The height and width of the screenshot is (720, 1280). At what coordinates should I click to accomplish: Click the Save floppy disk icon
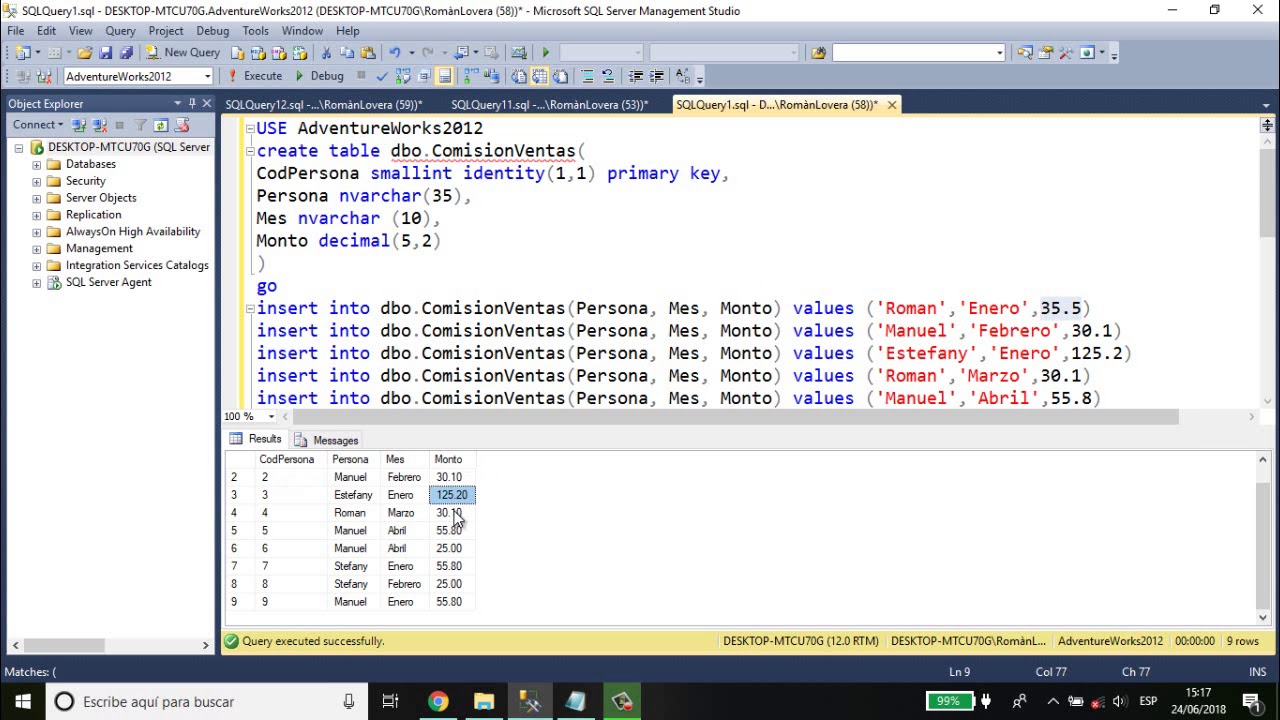tap(105, 52)
